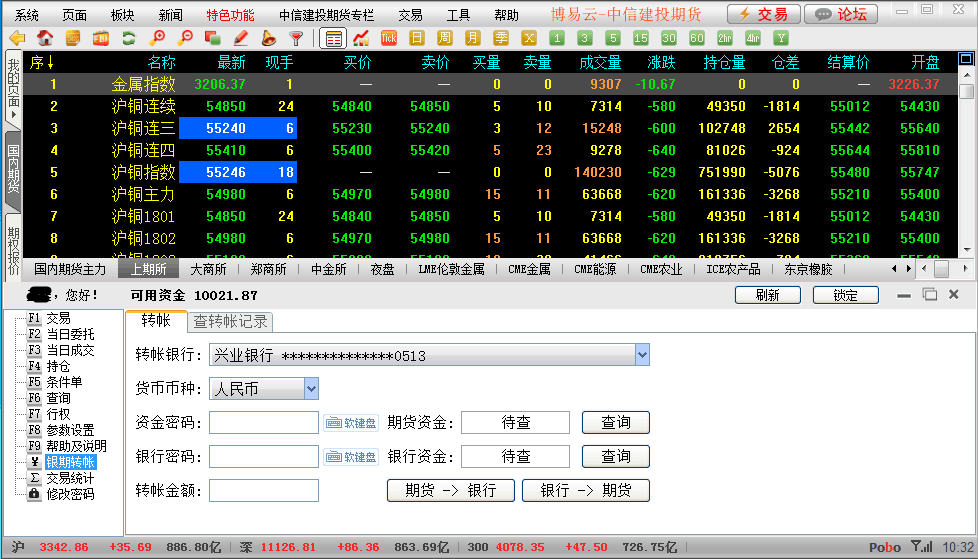
Task: Select the daily 日 chart period icon
Action: [x=417, y=38]
